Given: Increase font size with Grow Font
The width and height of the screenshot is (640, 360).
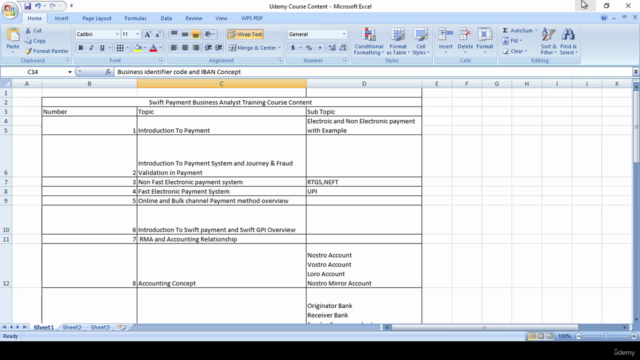Looking at the screenshot, I should click(x=148, y=34).
